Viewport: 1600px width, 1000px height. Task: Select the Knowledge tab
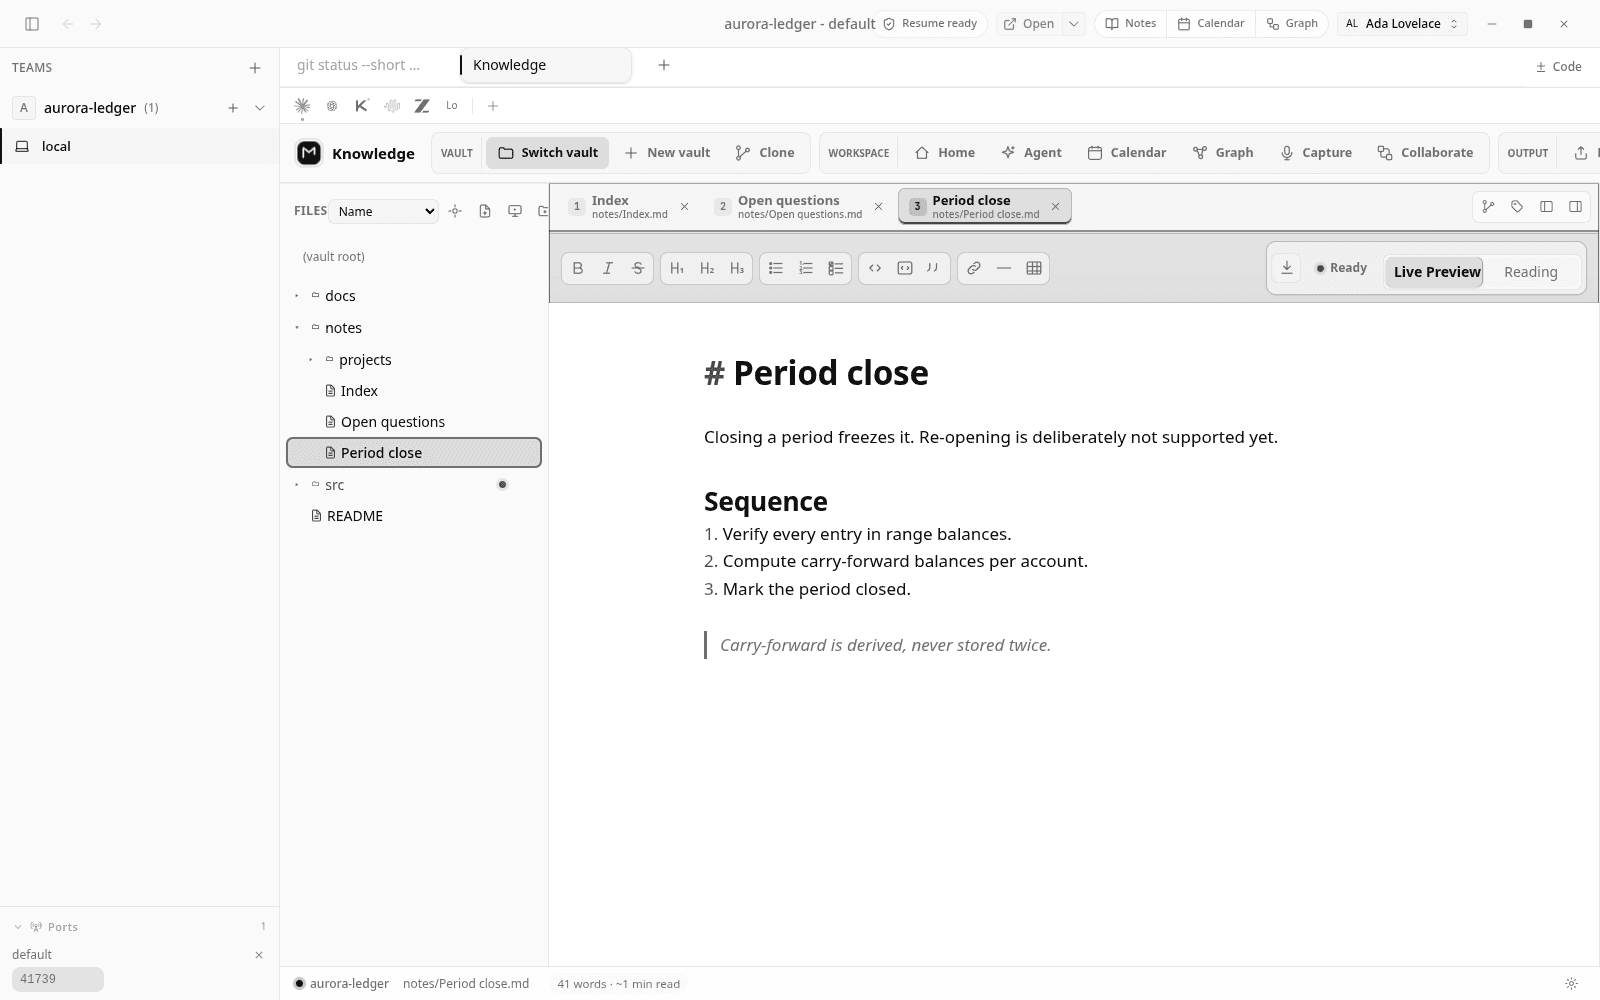pos(546,65)
